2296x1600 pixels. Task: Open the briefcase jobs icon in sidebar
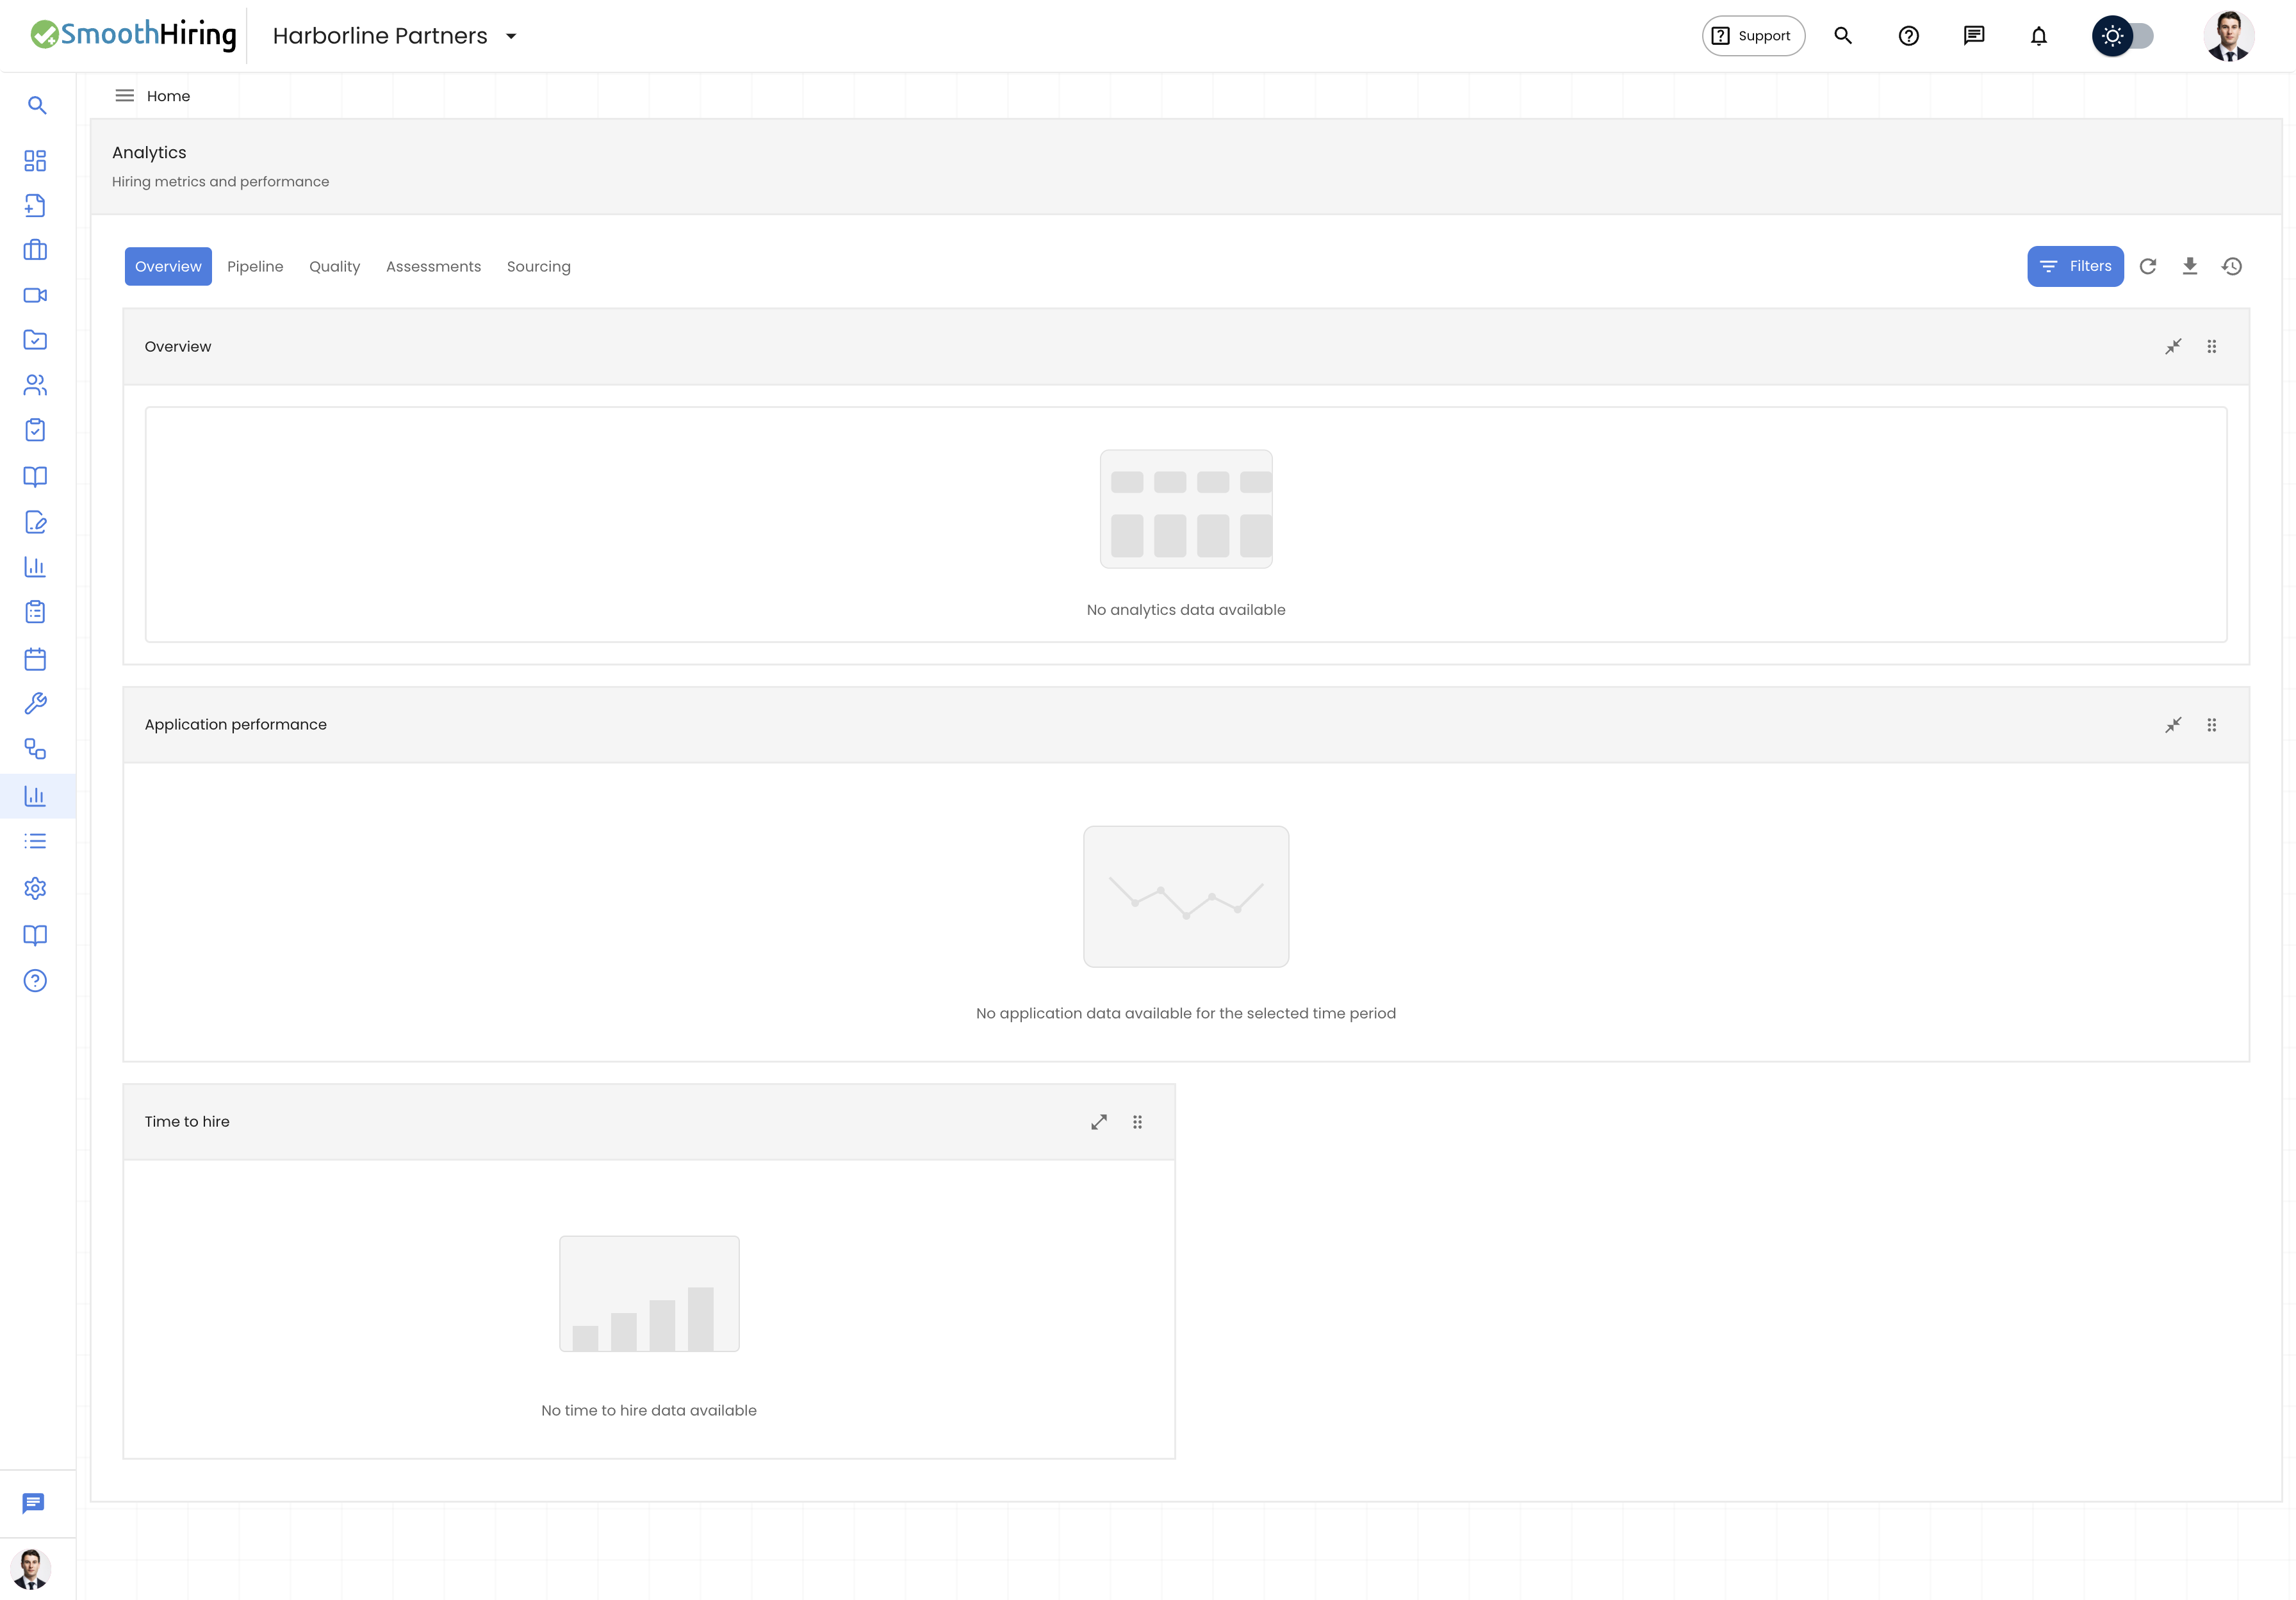tap(35, 250)
